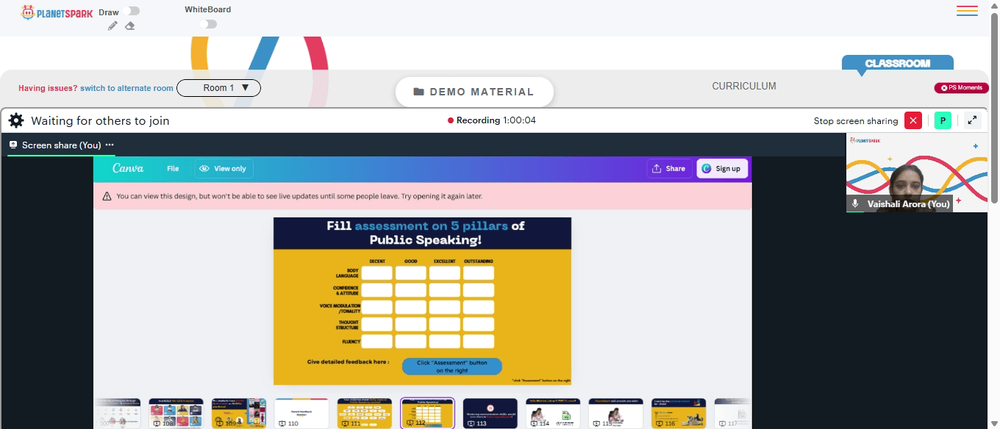Click the warning triangle icon in banner
1000x429 pixels.
pos(107,196)
